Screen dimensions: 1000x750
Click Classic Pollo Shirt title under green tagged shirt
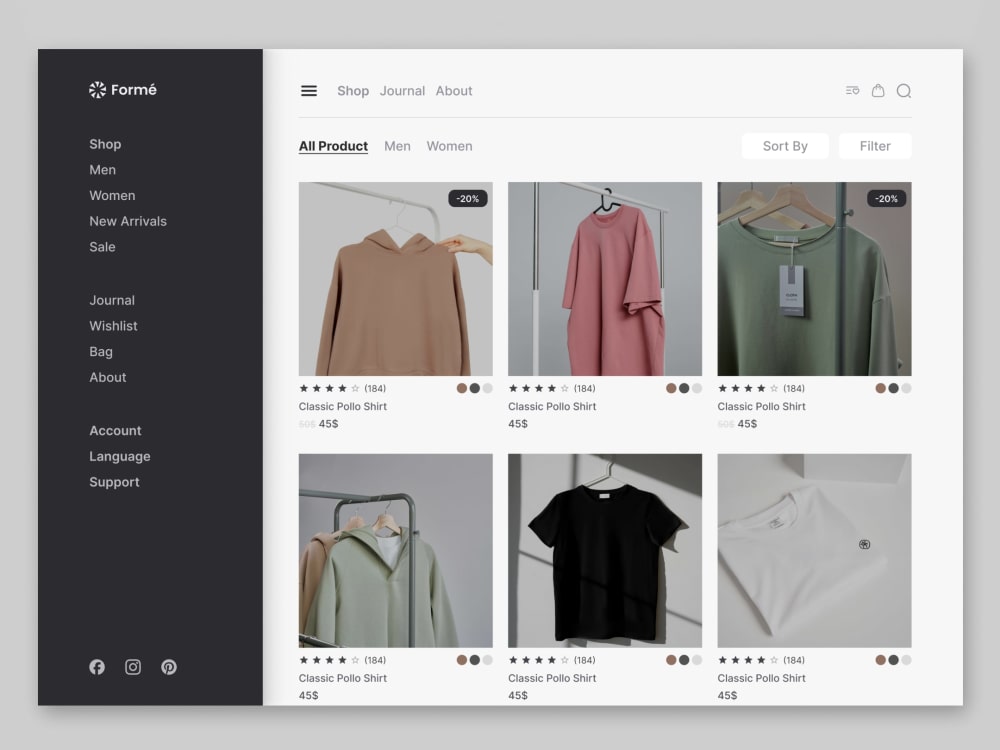[761, 406]
